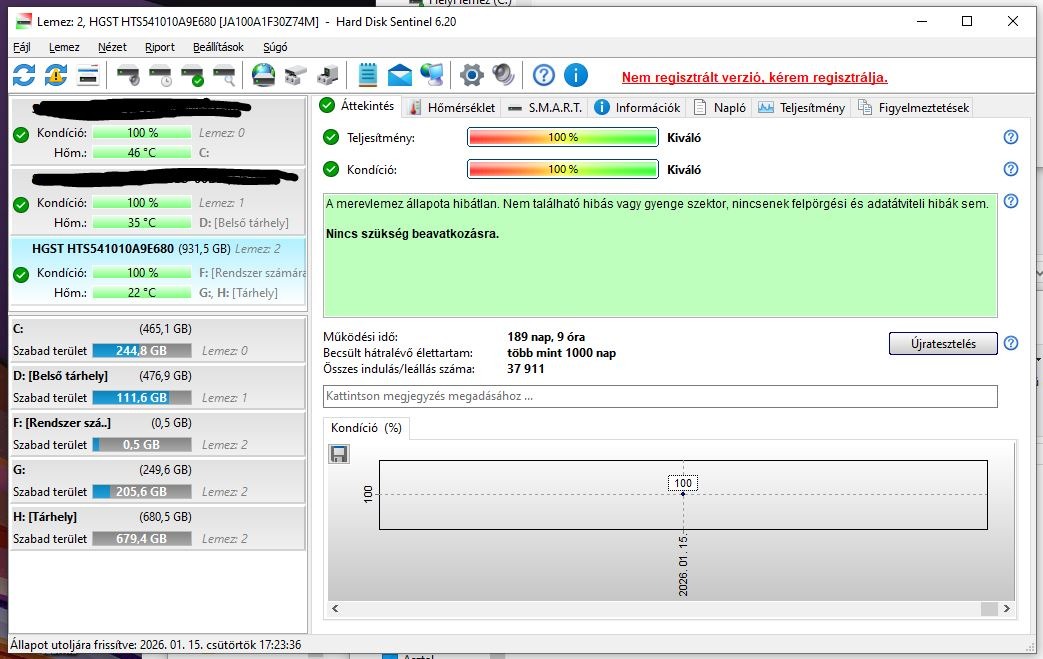Click the globe and monitor network icon
Viewport: 1043px width, 659px height.
pyautogui.click(x=432, y=74)
